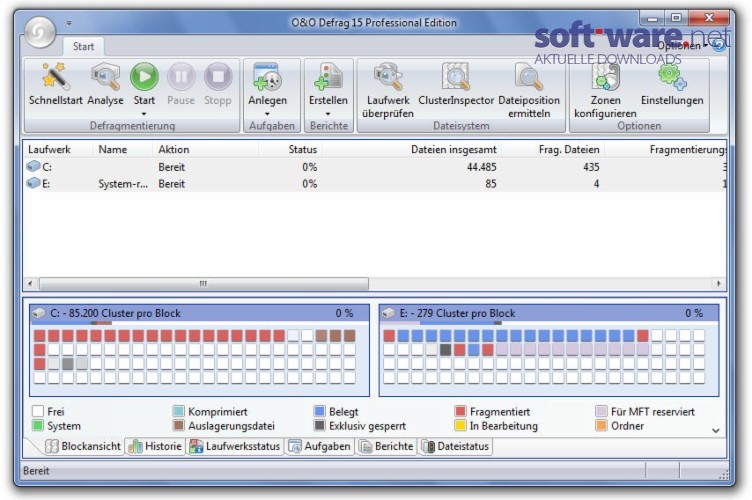Viewport: 752px width, 500px height.
Task: Click the scroll left arrow of drive list
Action: (30, 284)
